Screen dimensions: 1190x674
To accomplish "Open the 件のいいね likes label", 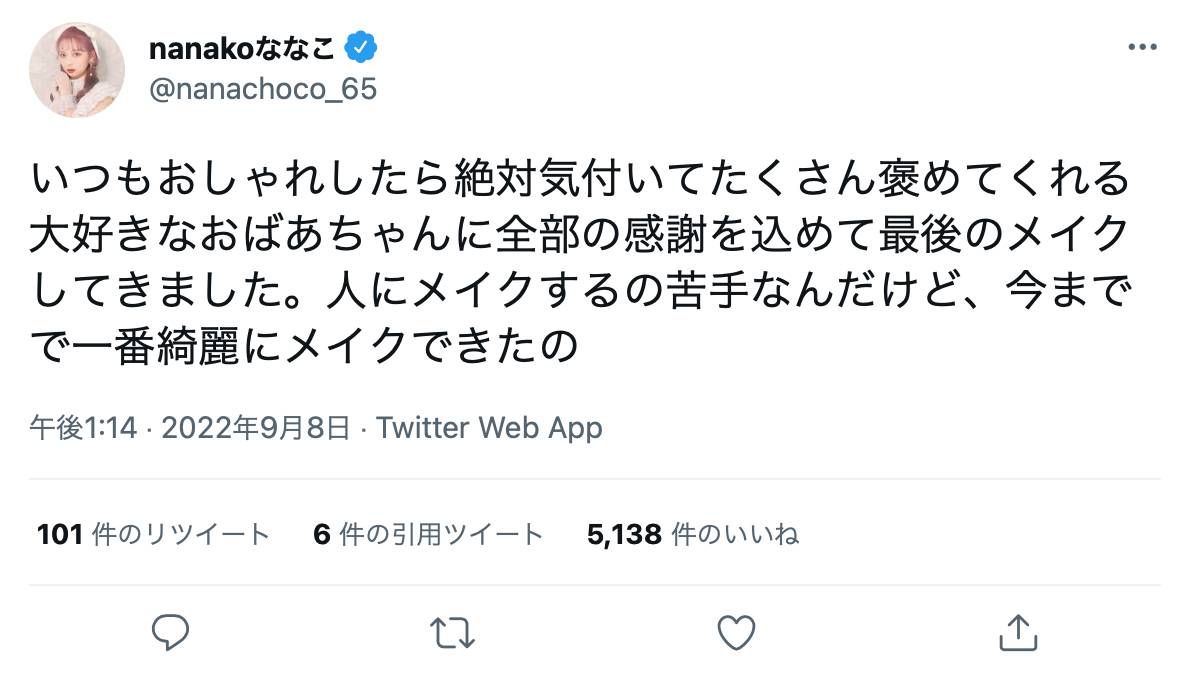I will (735, 534).
